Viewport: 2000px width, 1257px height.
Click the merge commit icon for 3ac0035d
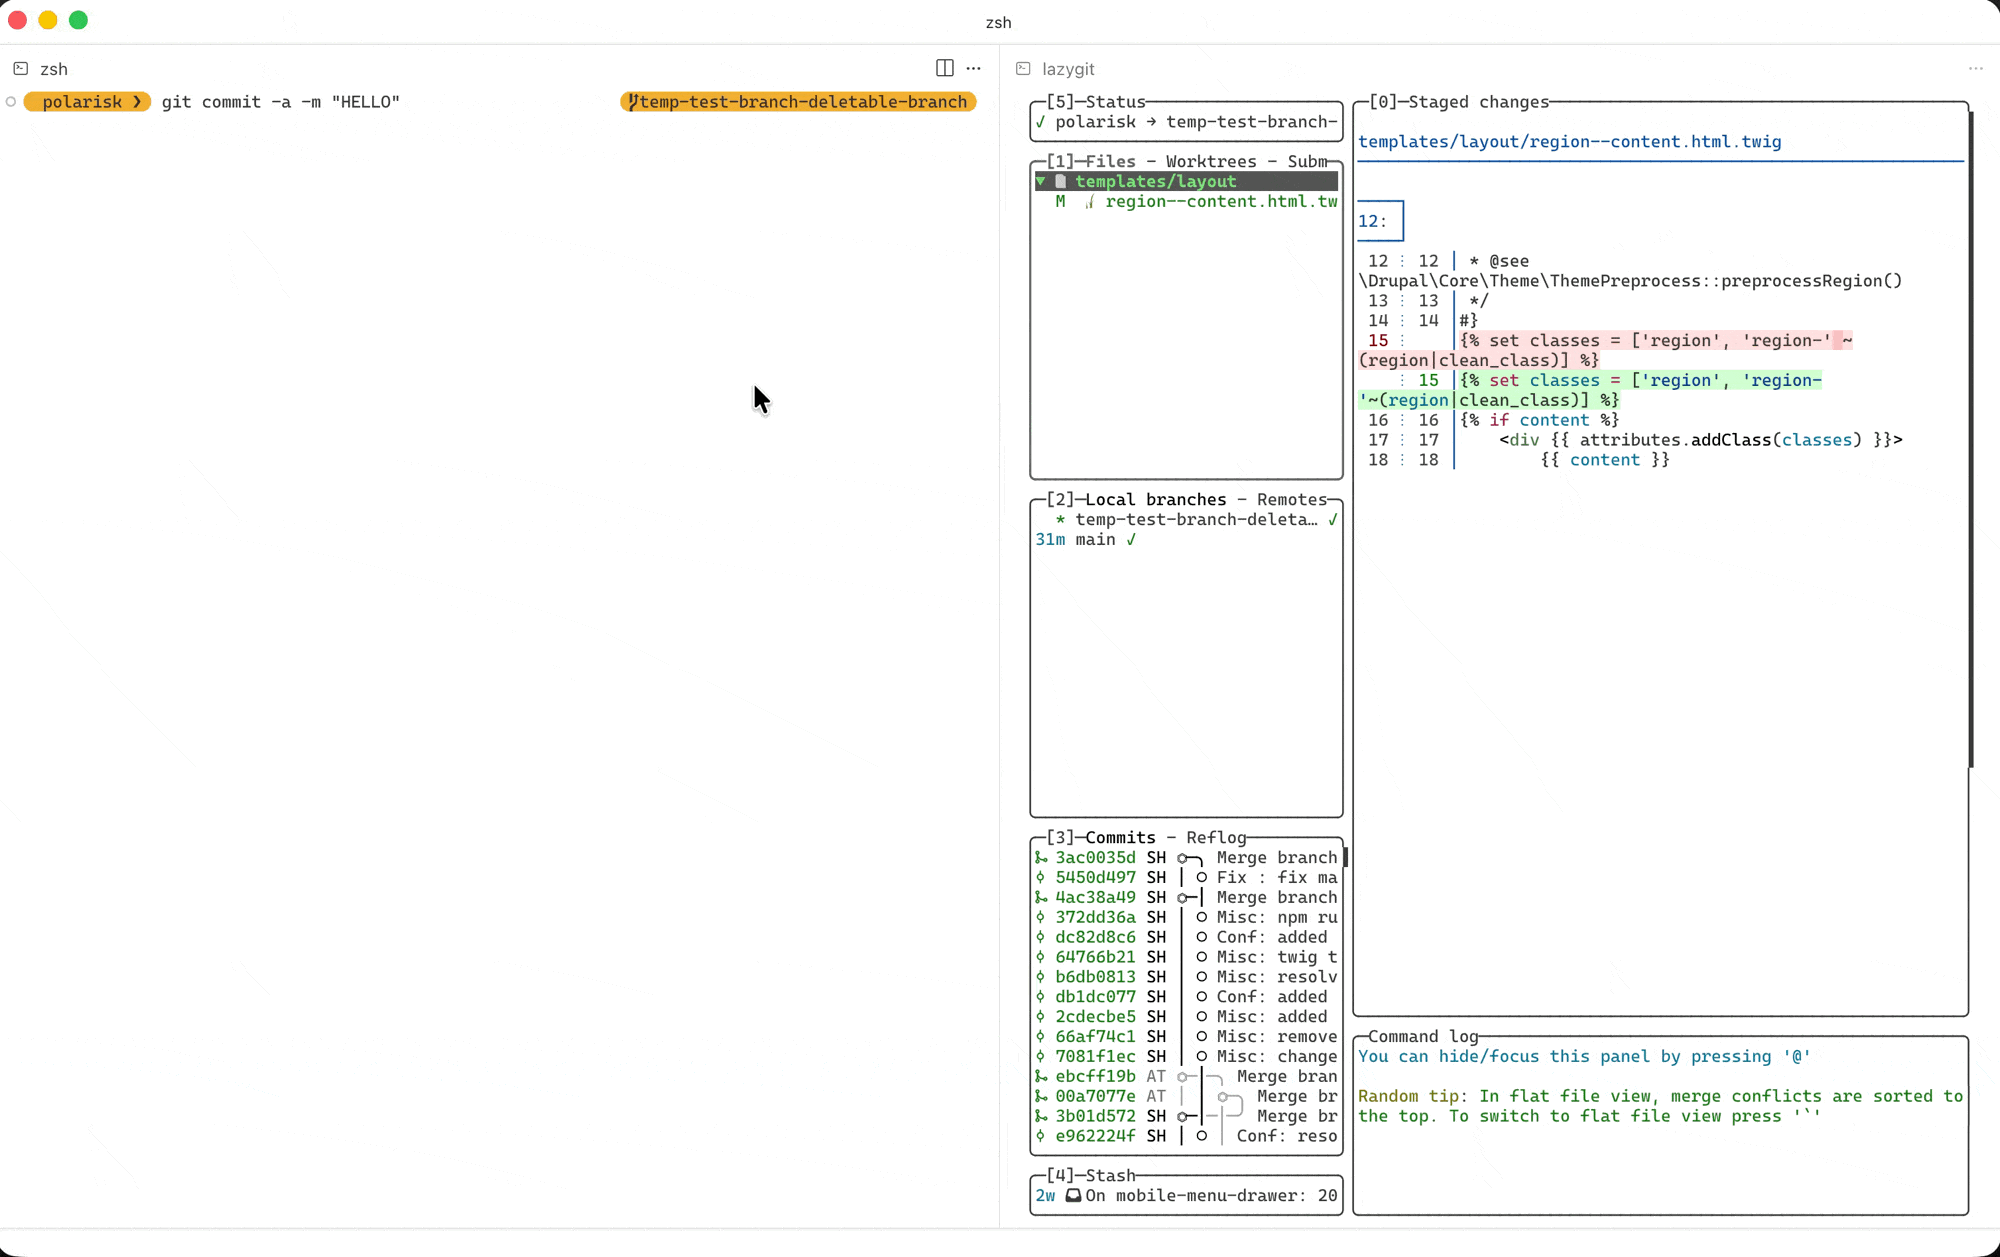click(x=1041, y=857)
